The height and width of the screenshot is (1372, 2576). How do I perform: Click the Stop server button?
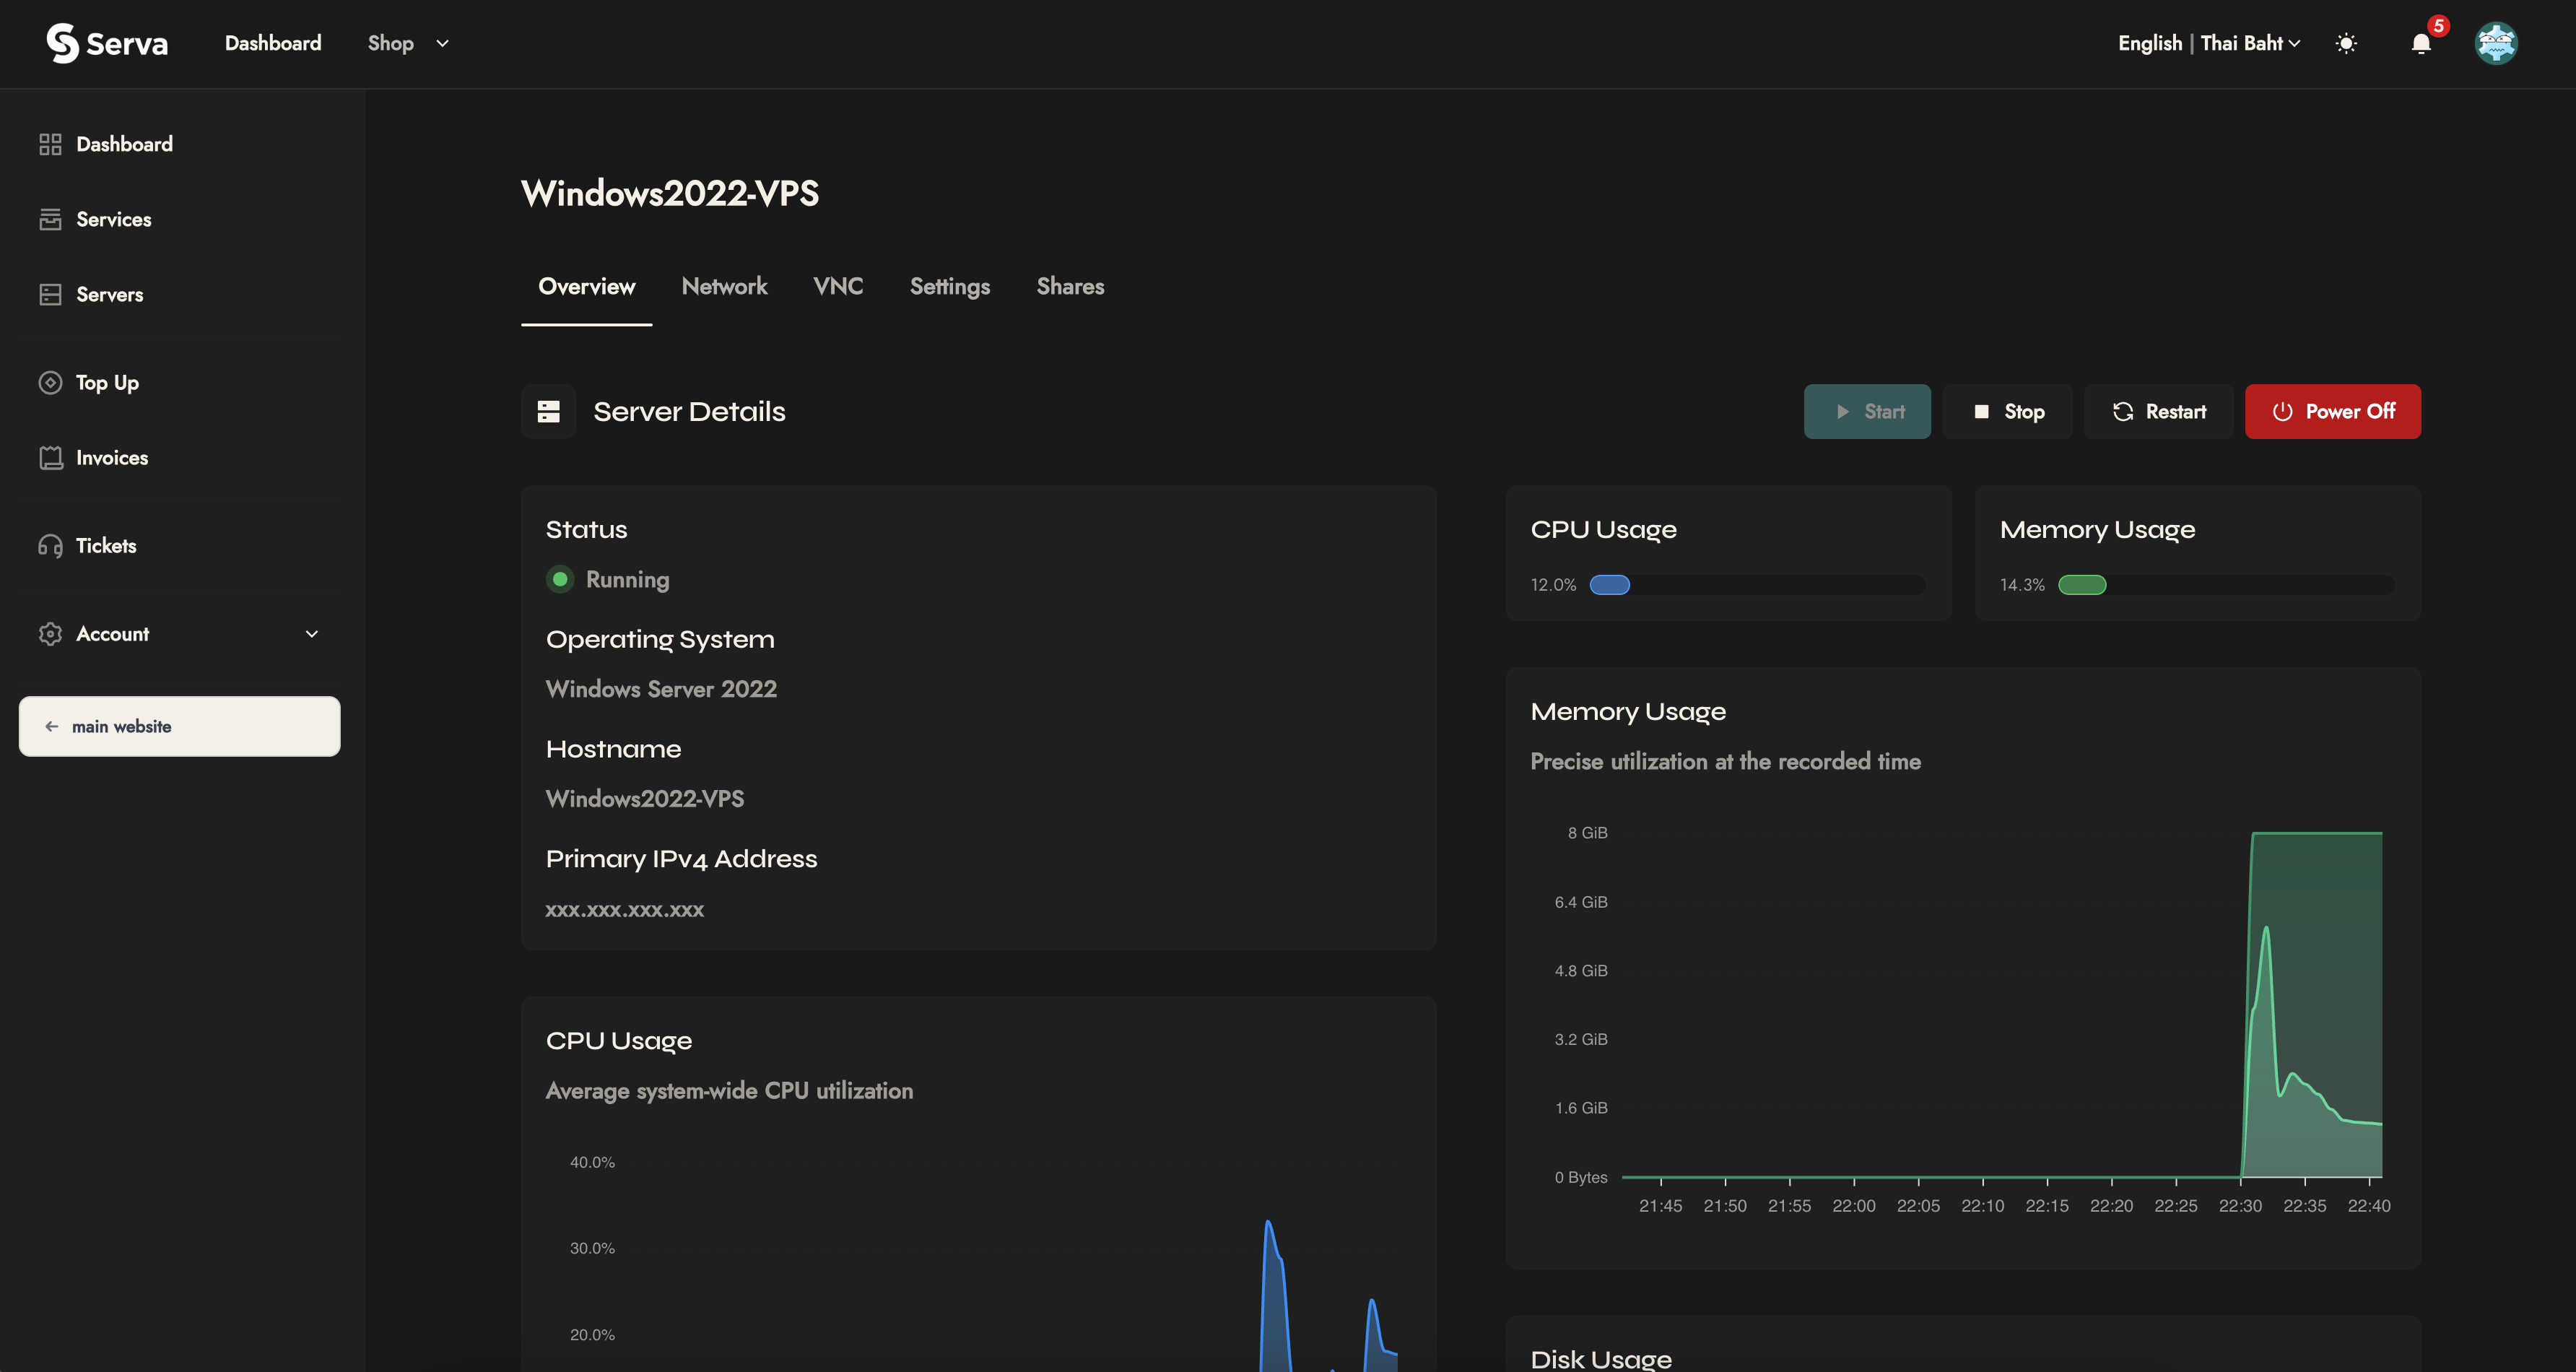pos(2007,411)
